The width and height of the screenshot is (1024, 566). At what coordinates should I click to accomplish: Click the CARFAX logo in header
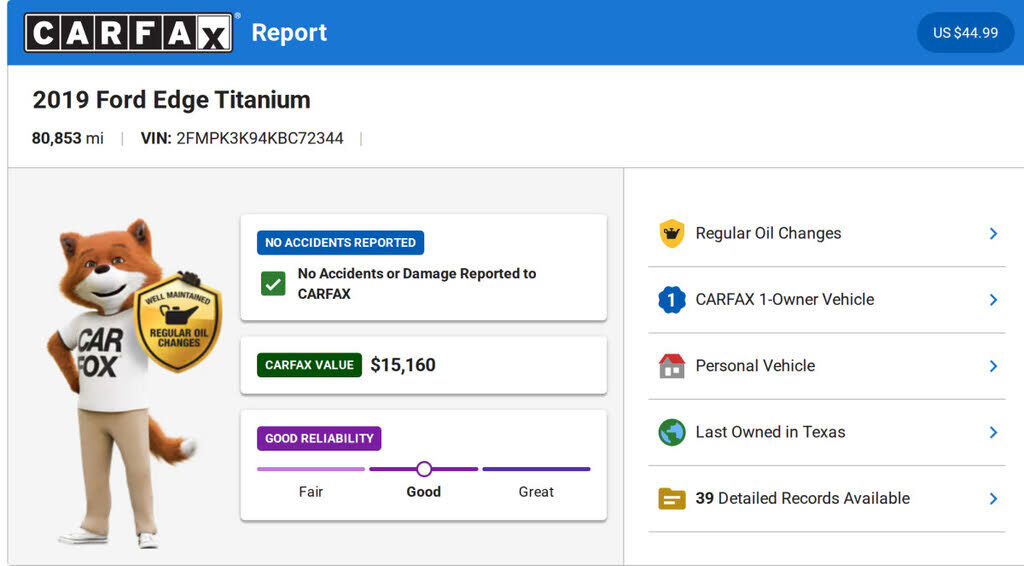tap(128, 33)
